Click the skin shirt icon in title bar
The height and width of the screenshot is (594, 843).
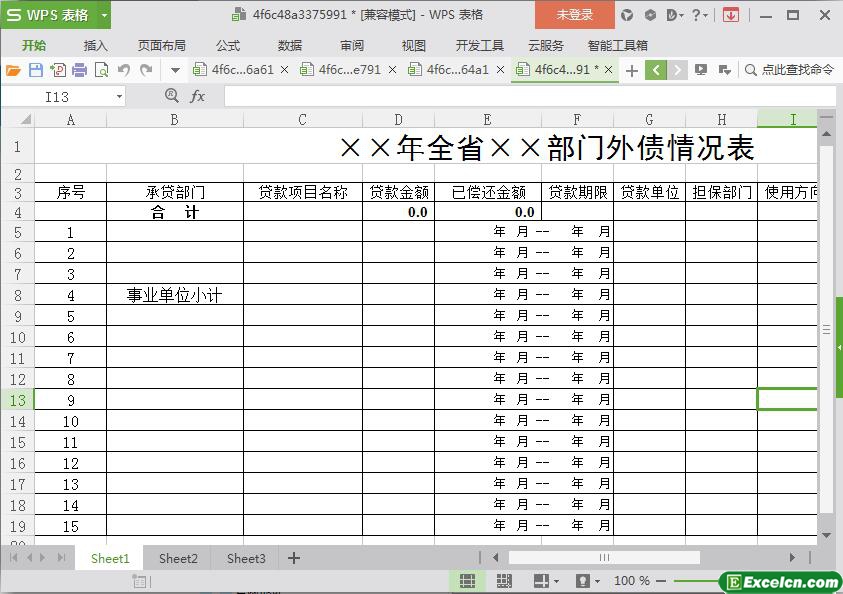click(x=627, y=15)
